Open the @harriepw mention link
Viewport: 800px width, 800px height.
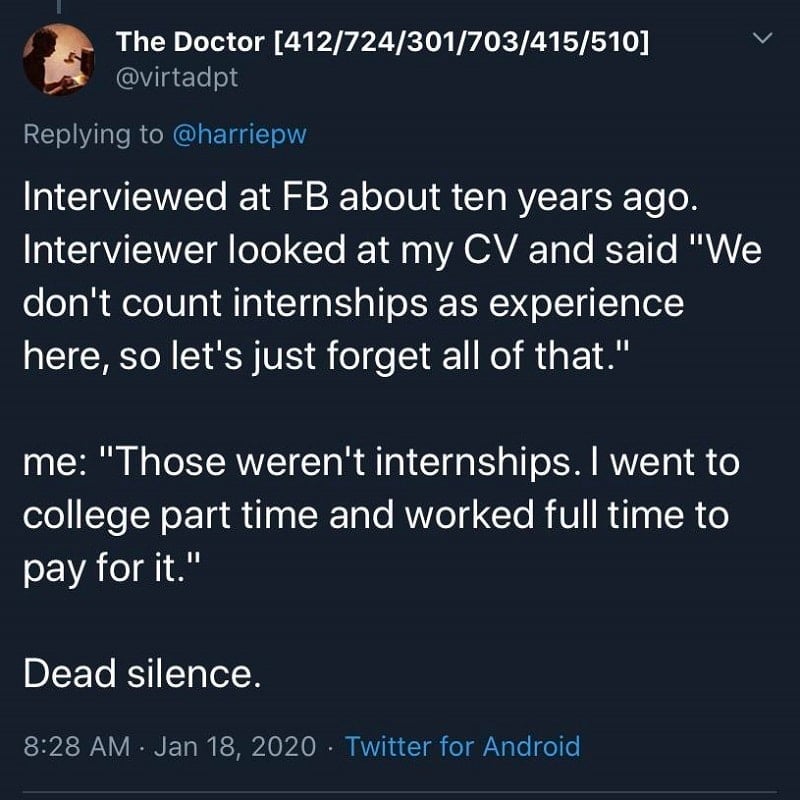click(240, 134)
